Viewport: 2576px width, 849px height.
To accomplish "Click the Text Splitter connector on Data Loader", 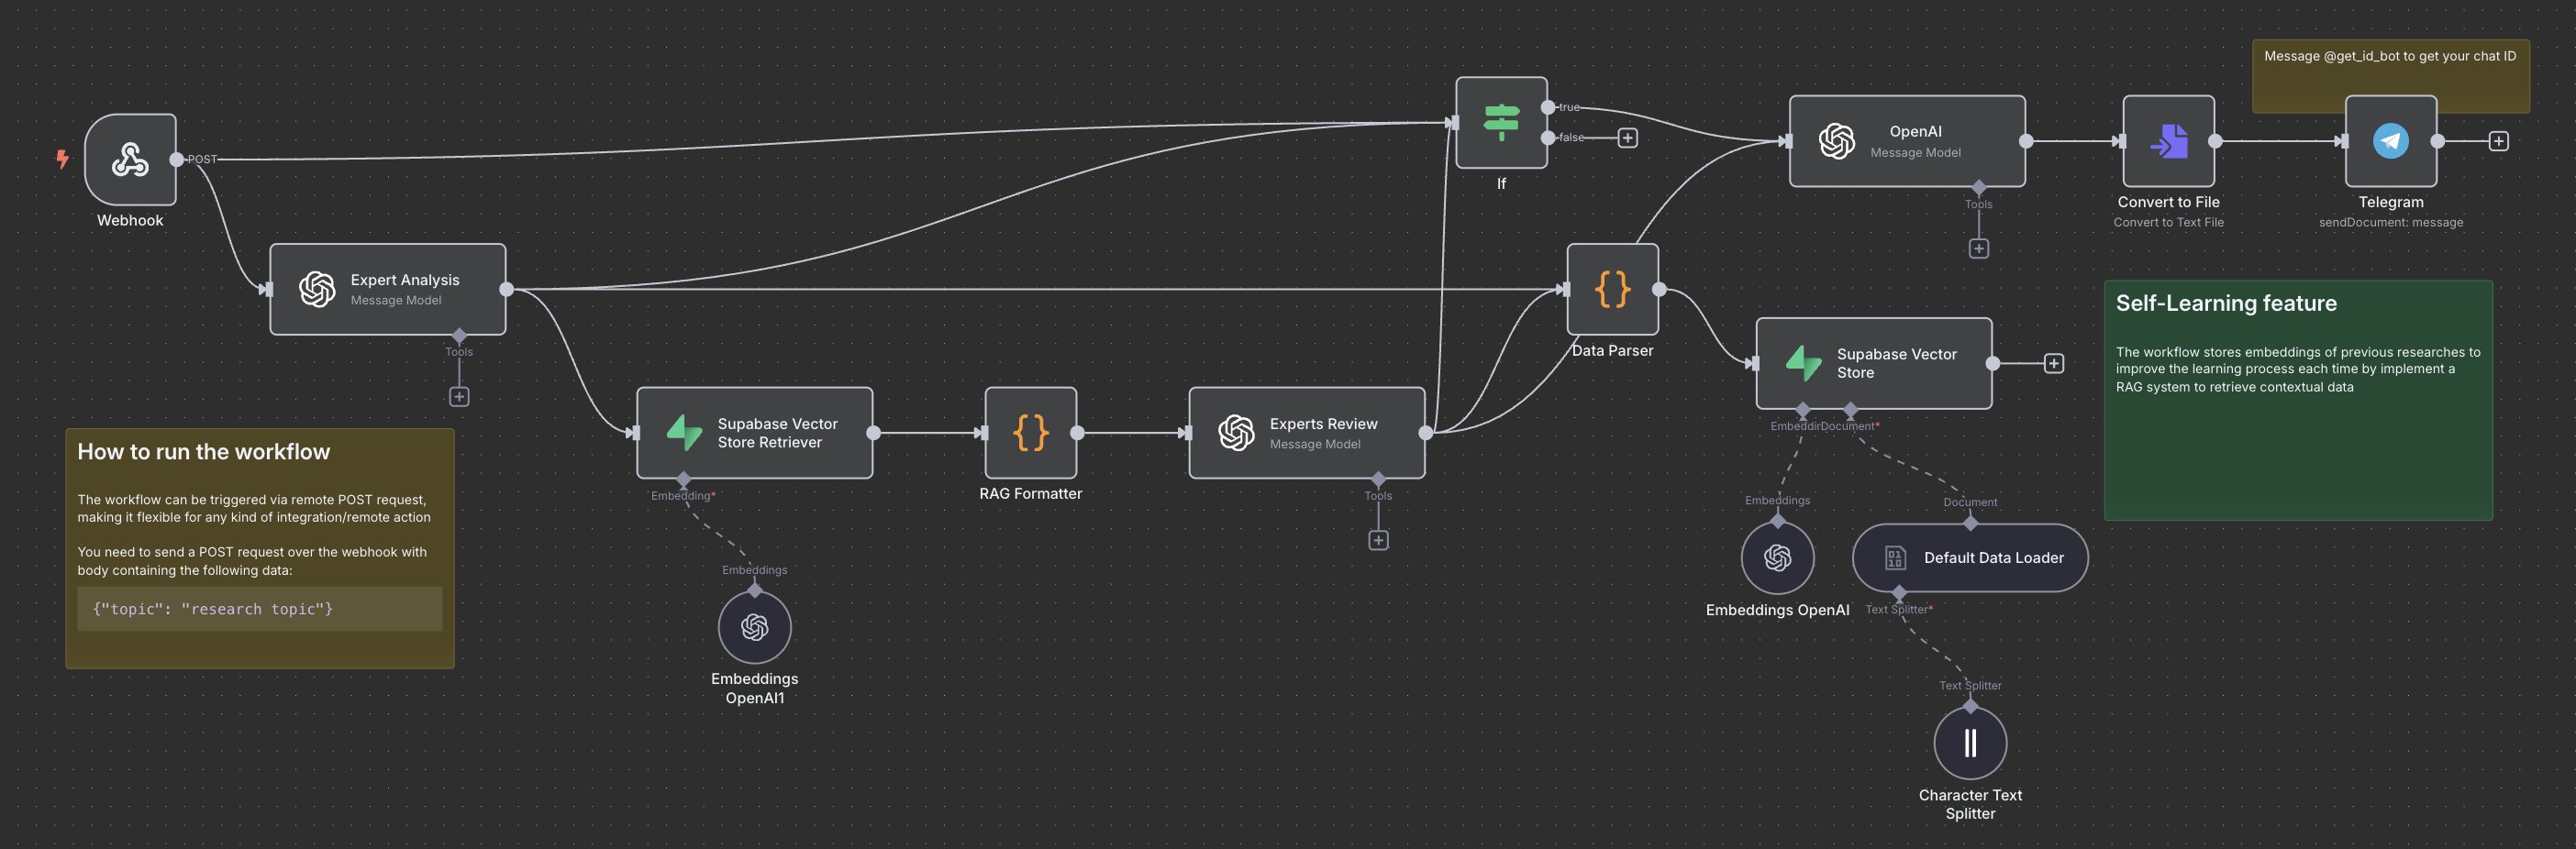I will coord(1899,593).
